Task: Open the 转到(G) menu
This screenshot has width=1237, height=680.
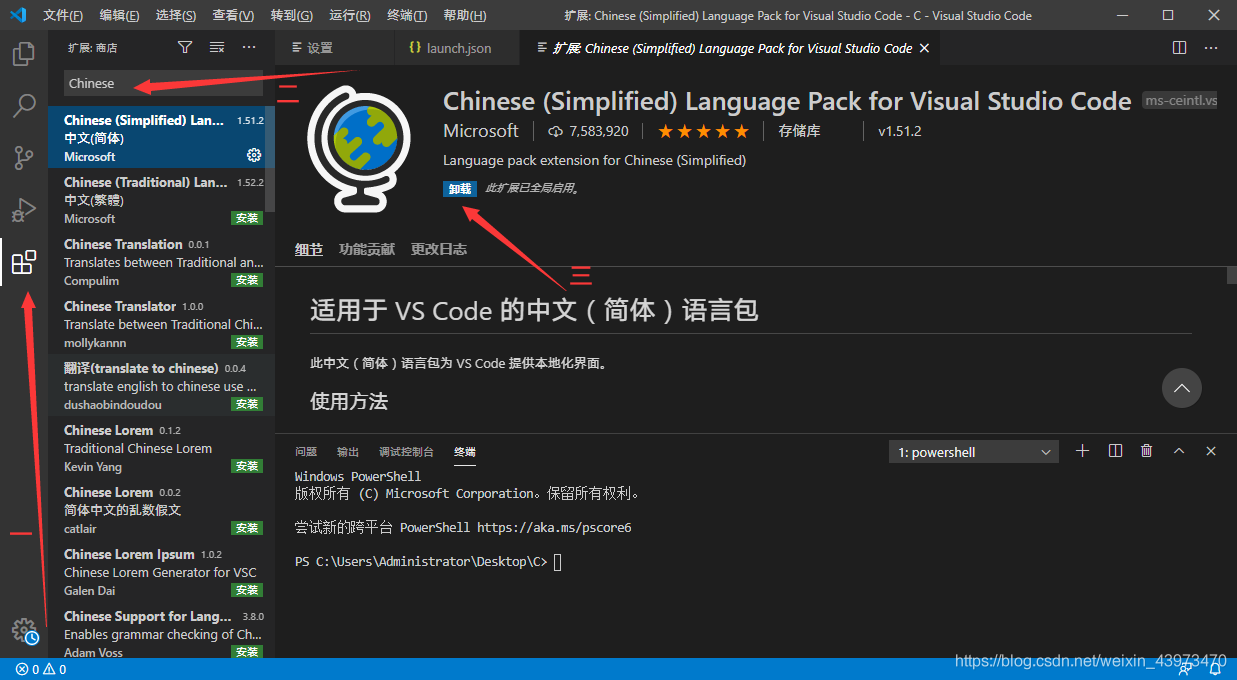Action: click(291, 16)
